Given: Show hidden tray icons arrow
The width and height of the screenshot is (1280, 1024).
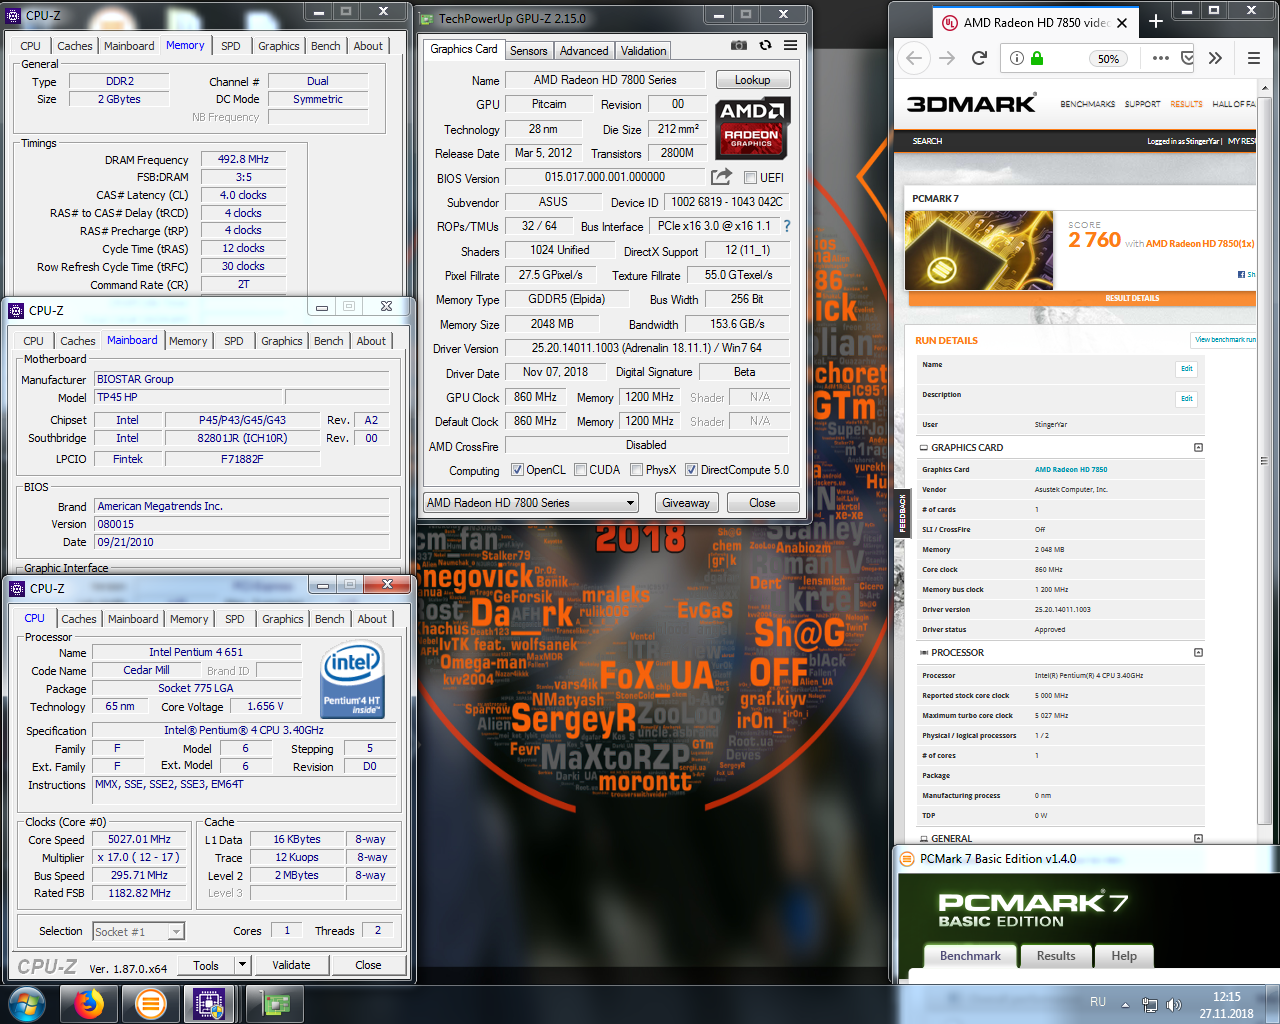Looking at the screenshot, I should [1125, 1005].
